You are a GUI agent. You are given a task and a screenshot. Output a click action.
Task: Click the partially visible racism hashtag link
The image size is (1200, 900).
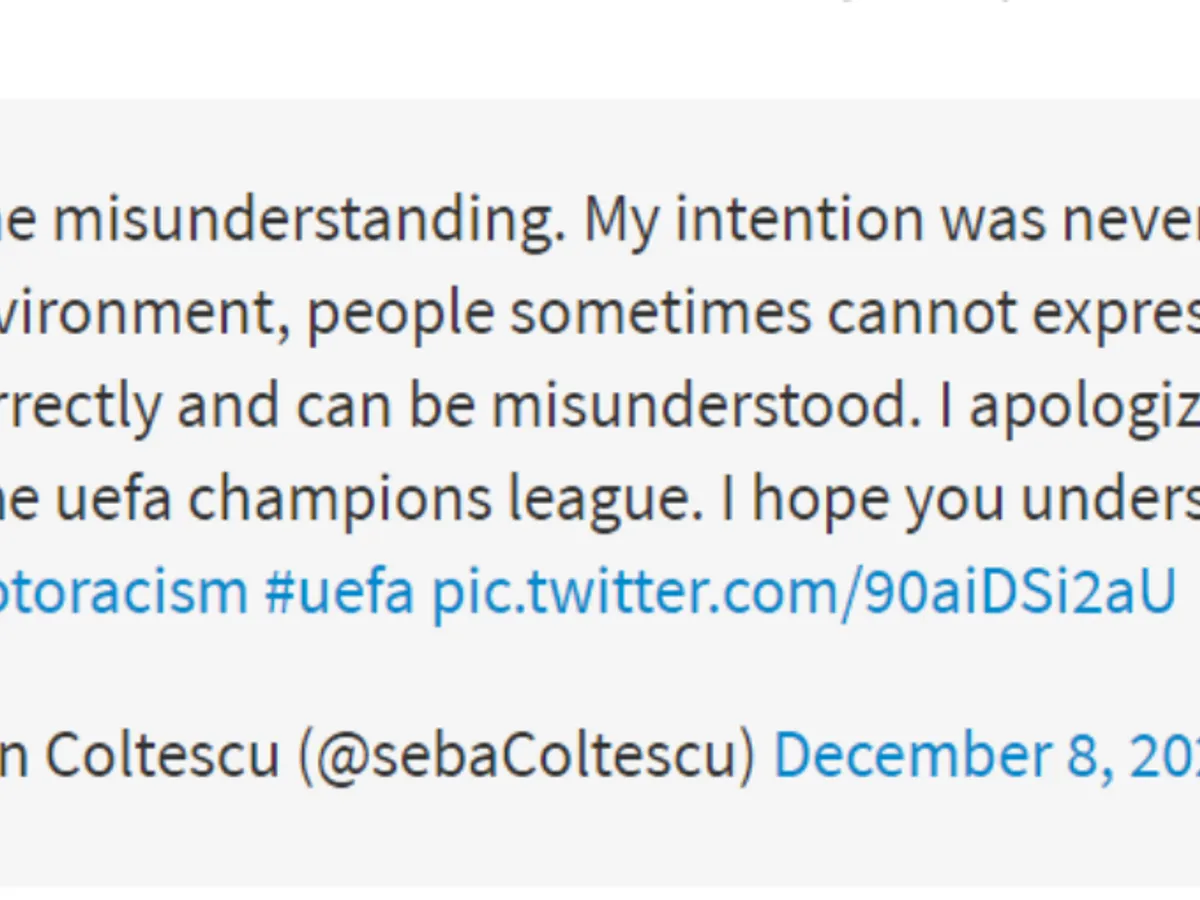tap(124, 592)
